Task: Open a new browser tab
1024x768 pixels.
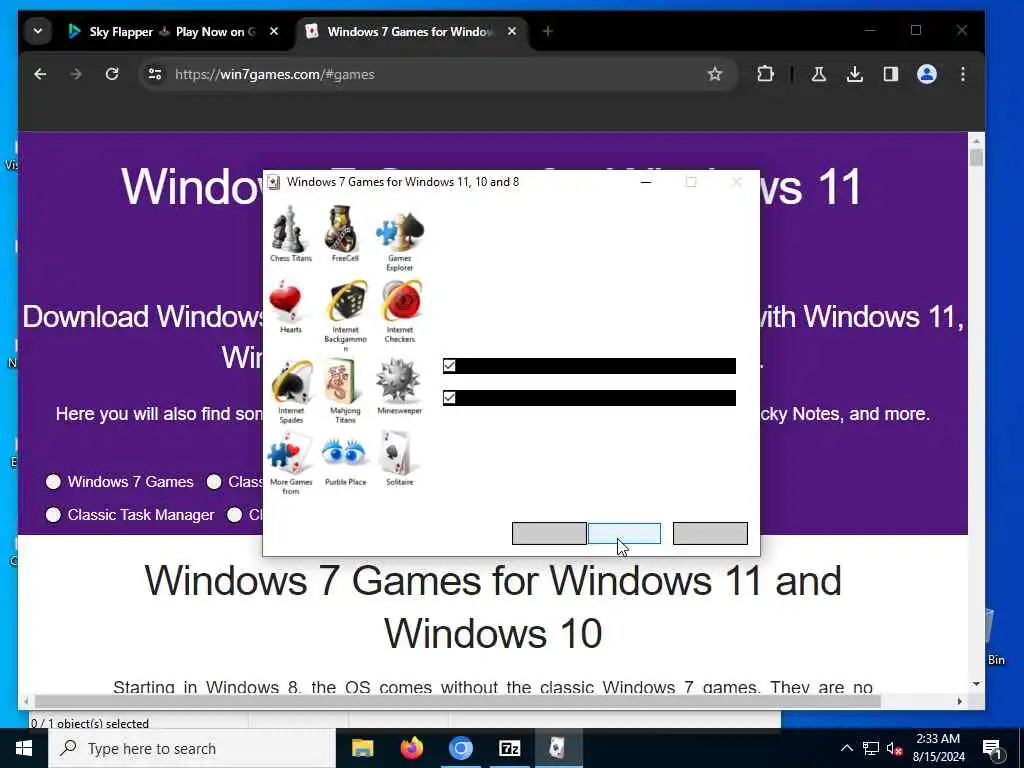Action: click(x=548, y=31)
